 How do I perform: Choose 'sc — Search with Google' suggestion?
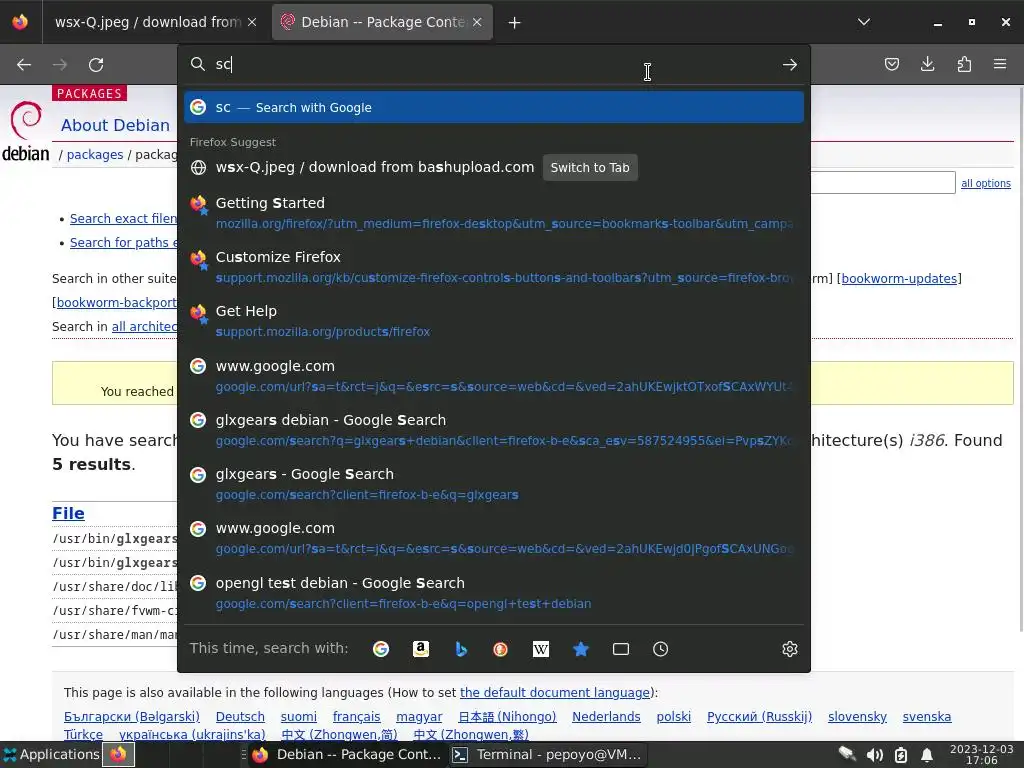(494, 107)
